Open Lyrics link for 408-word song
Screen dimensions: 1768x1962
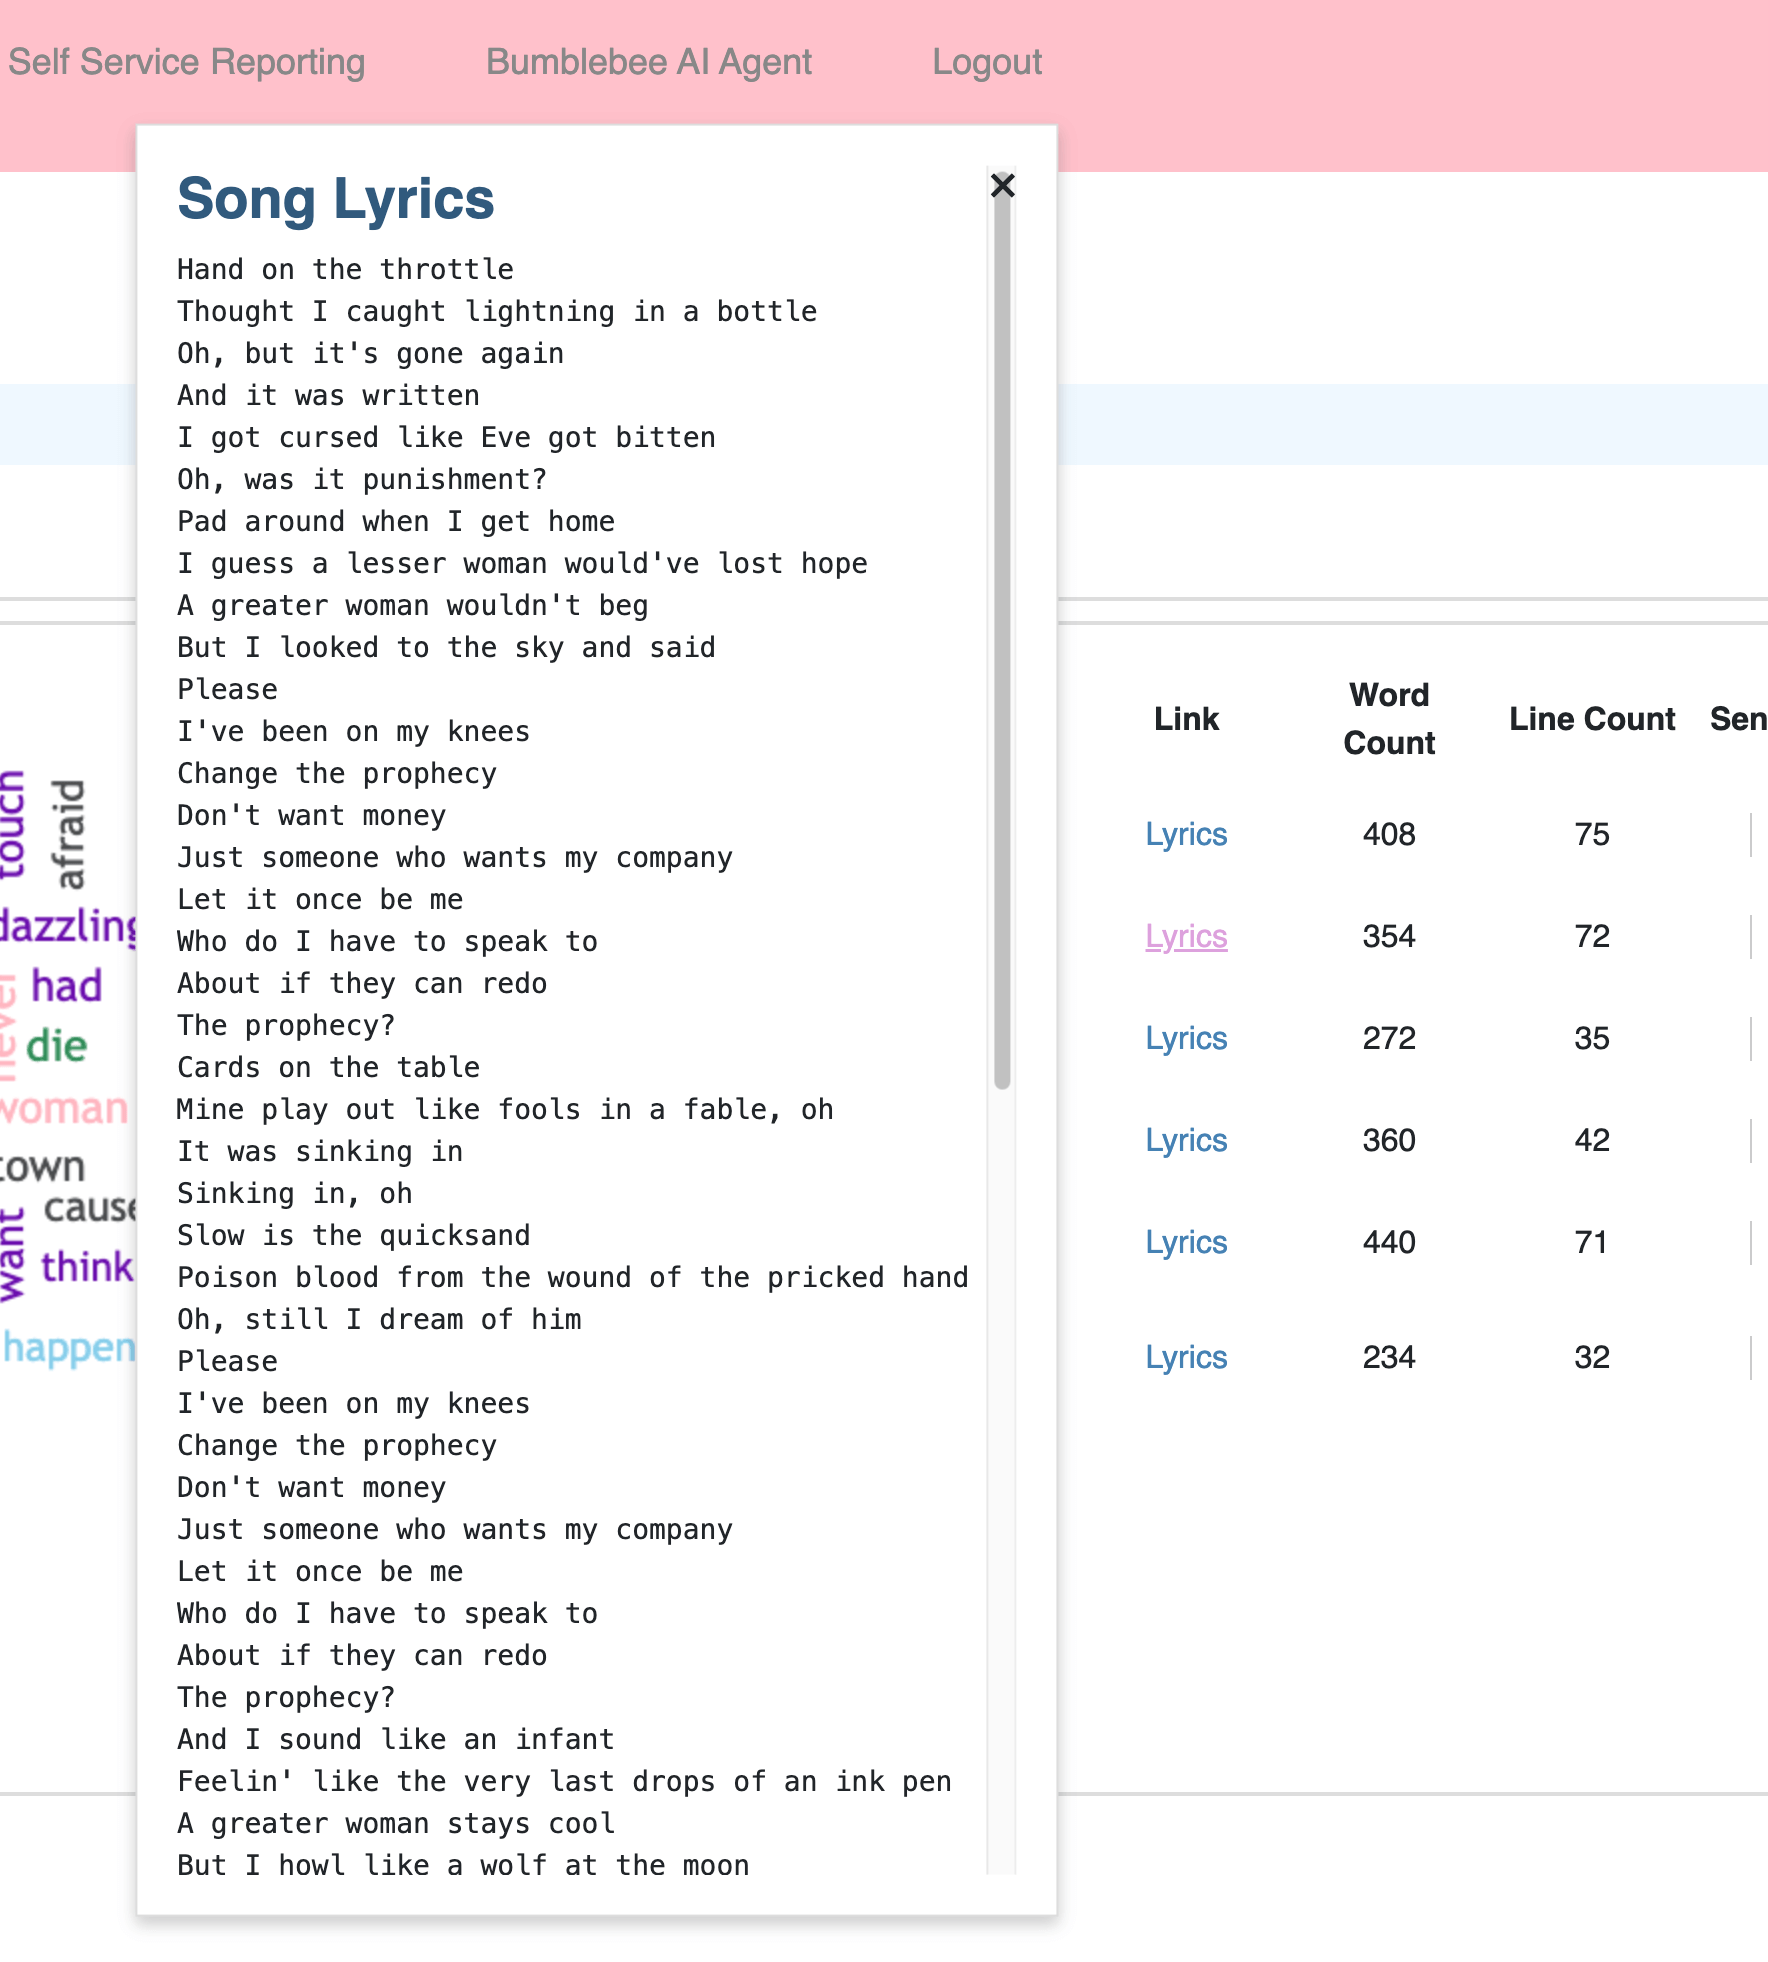tap(1186, 834)
